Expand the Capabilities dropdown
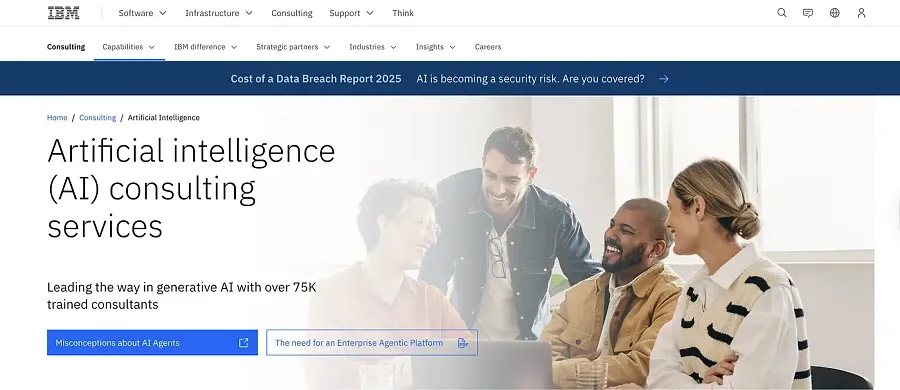Viewport: 900px width, 390px height. (x=129, y=47)
